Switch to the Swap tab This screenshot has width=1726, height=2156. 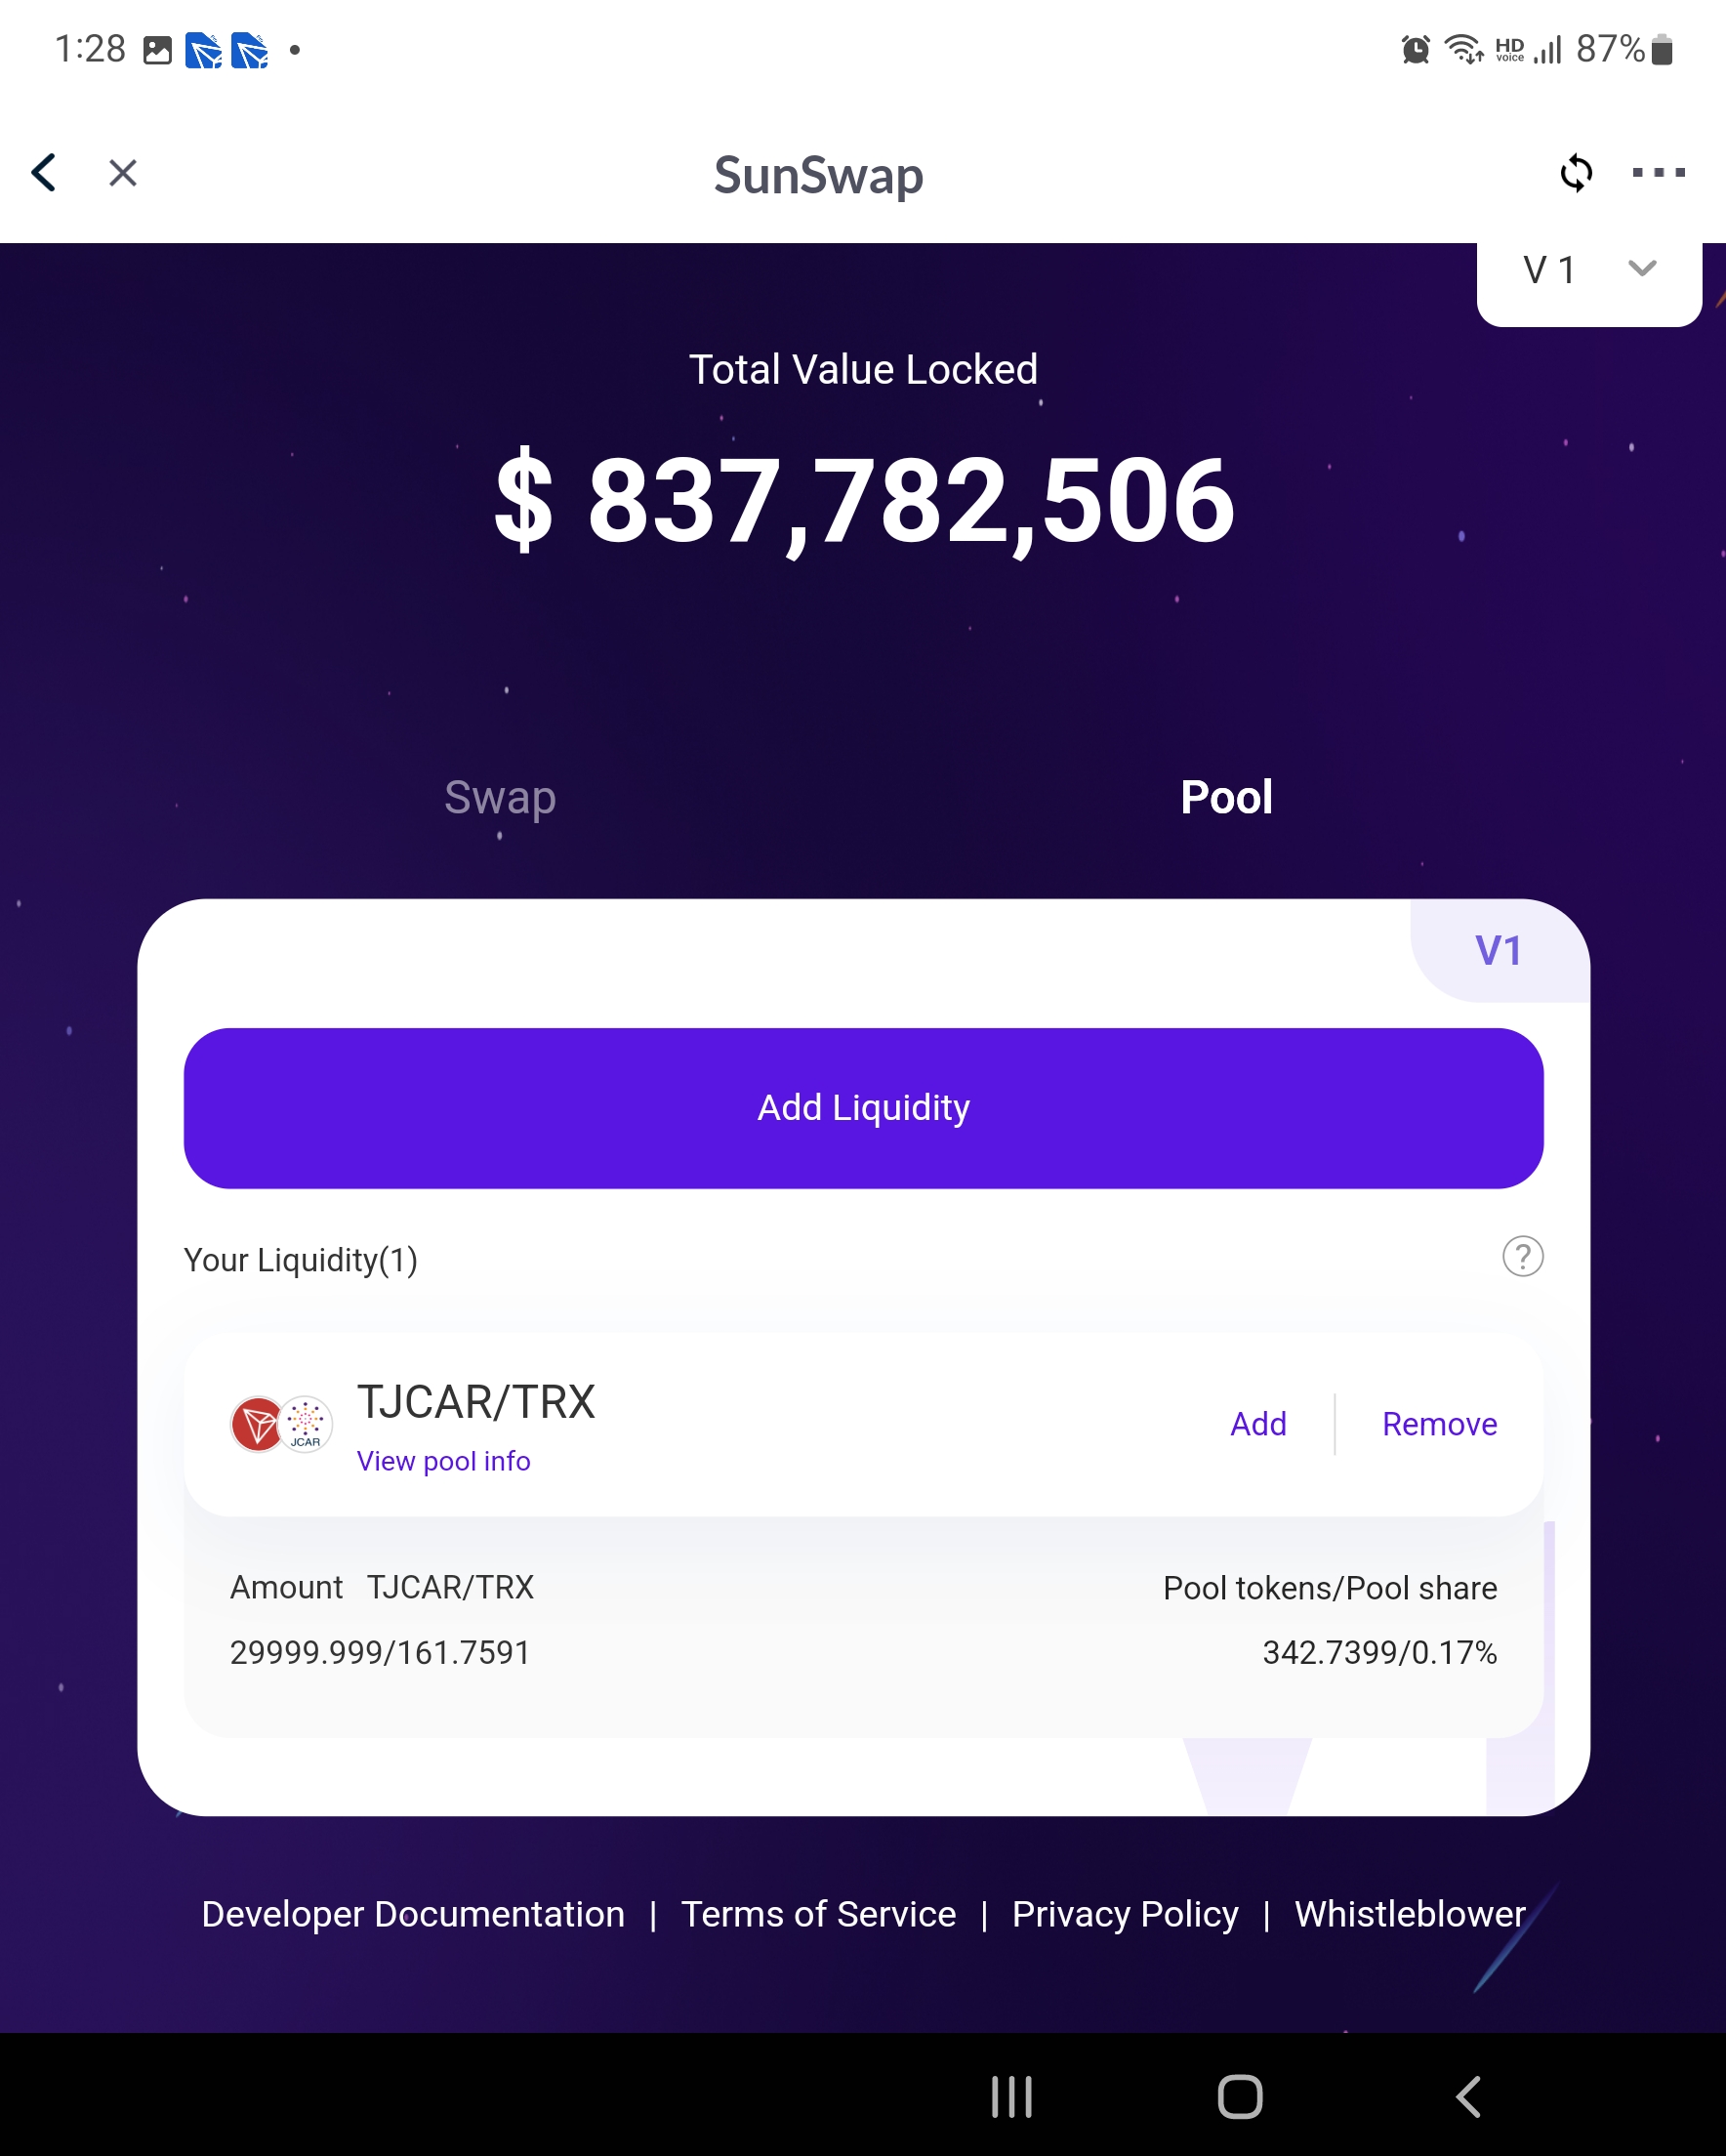(500, 798)
